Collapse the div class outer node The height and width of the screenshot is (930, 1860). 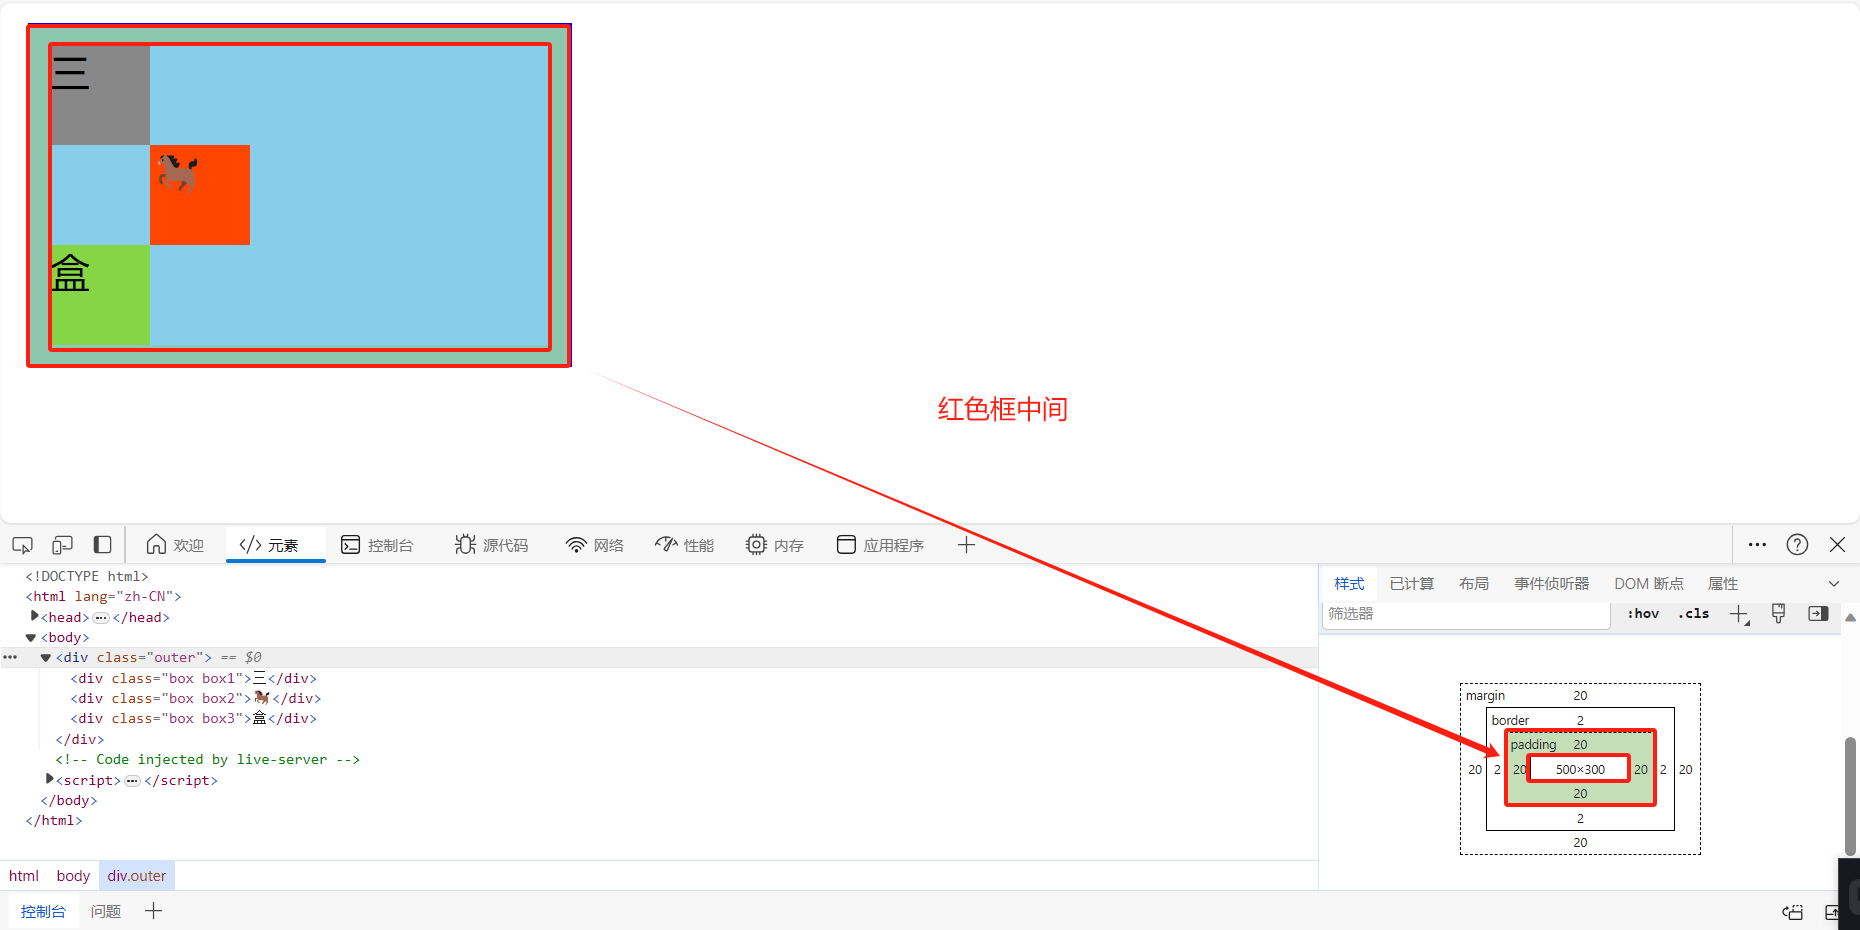click(x=46, y=657)
